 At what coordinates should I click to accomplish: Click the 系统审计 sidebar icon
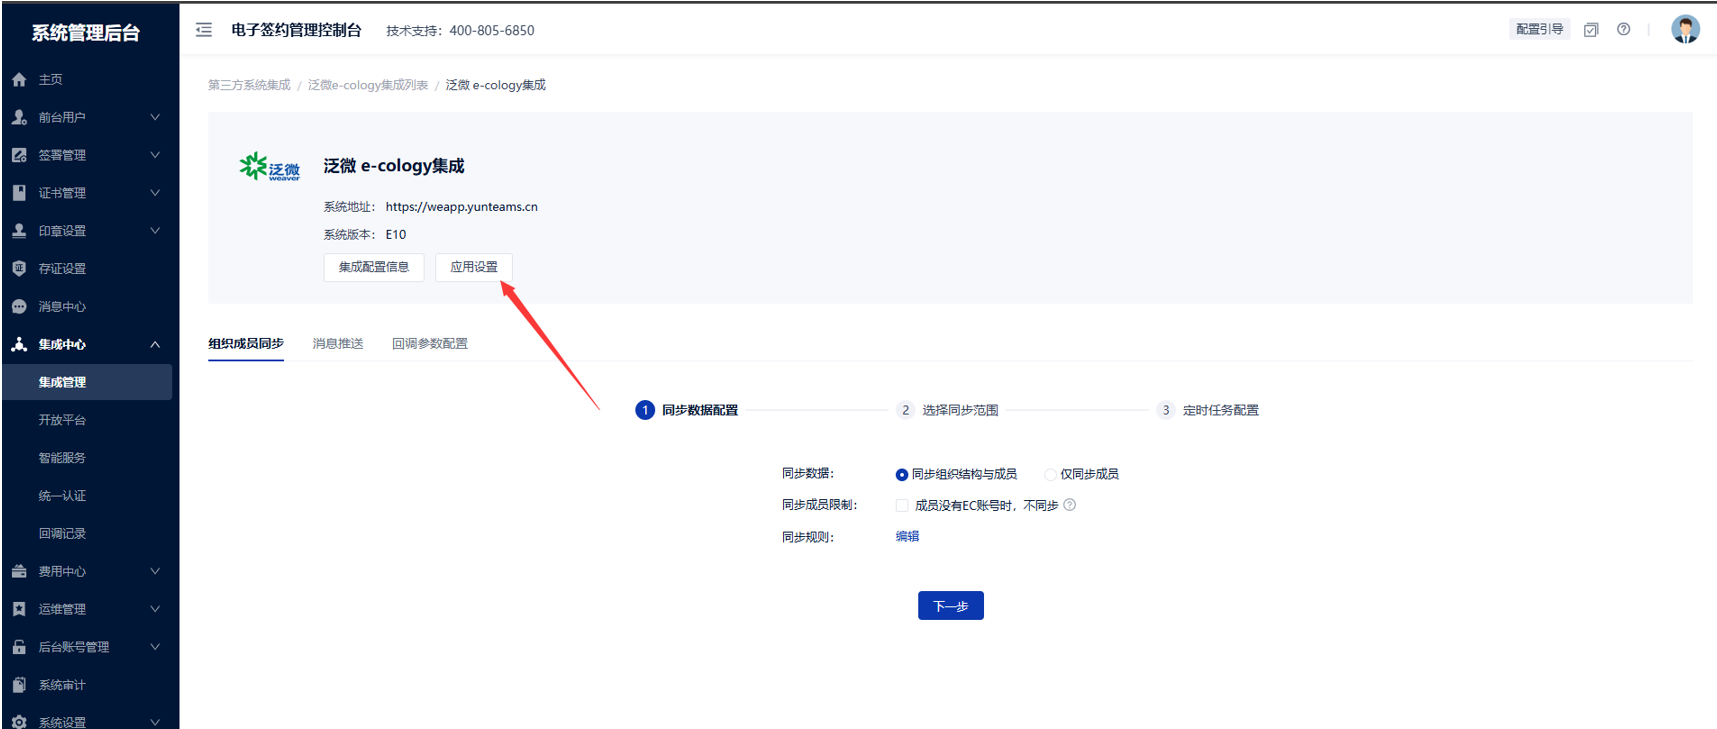point(19,685)
